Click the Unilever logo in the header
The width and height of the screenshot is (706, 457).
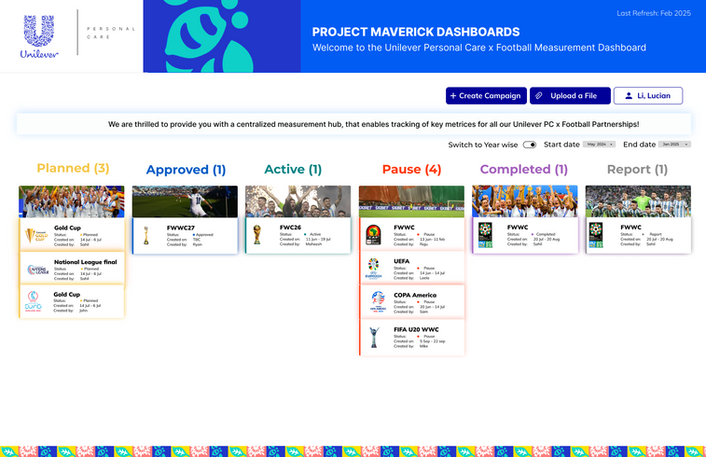point(39,36)
